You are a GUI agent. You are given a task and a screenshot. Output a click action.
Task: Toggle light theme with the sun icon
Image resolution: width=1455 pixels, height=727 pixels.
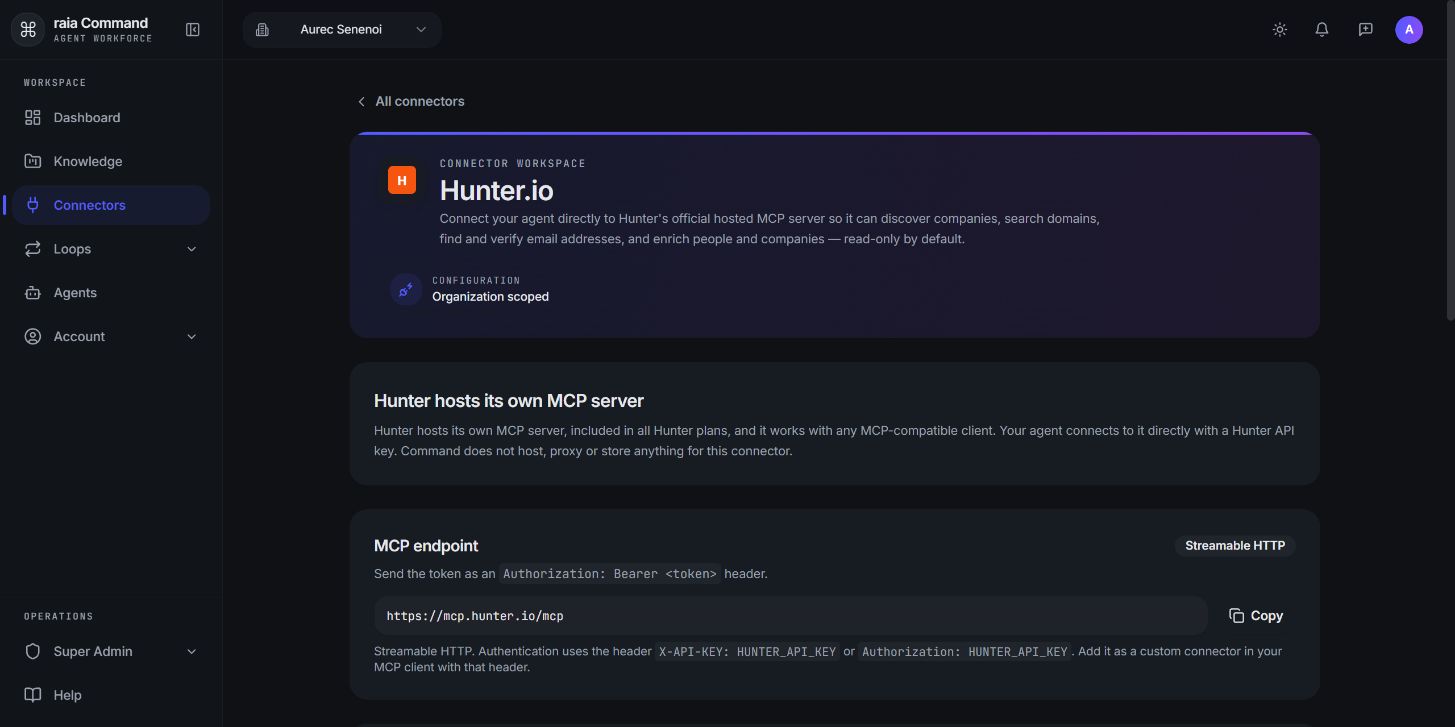[1279, 30]
